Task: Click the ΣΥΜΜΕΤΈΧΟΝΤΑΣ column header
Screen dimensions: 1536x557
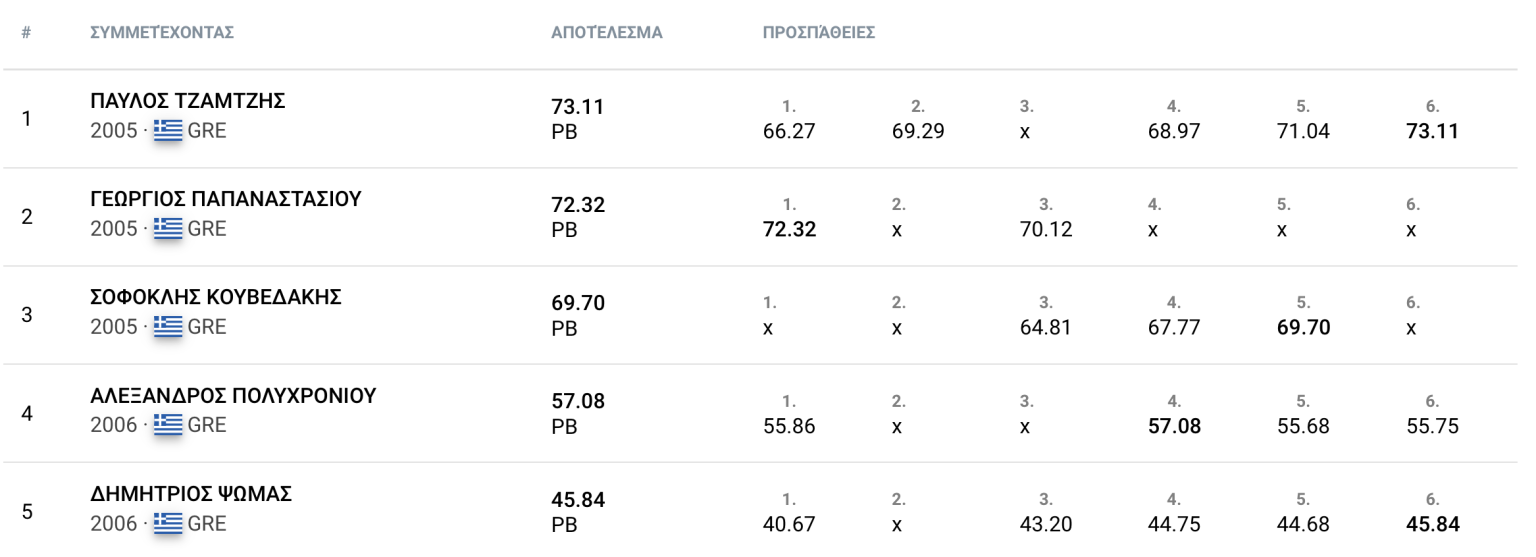Action: pyautogui.click(x=162, y=32)
